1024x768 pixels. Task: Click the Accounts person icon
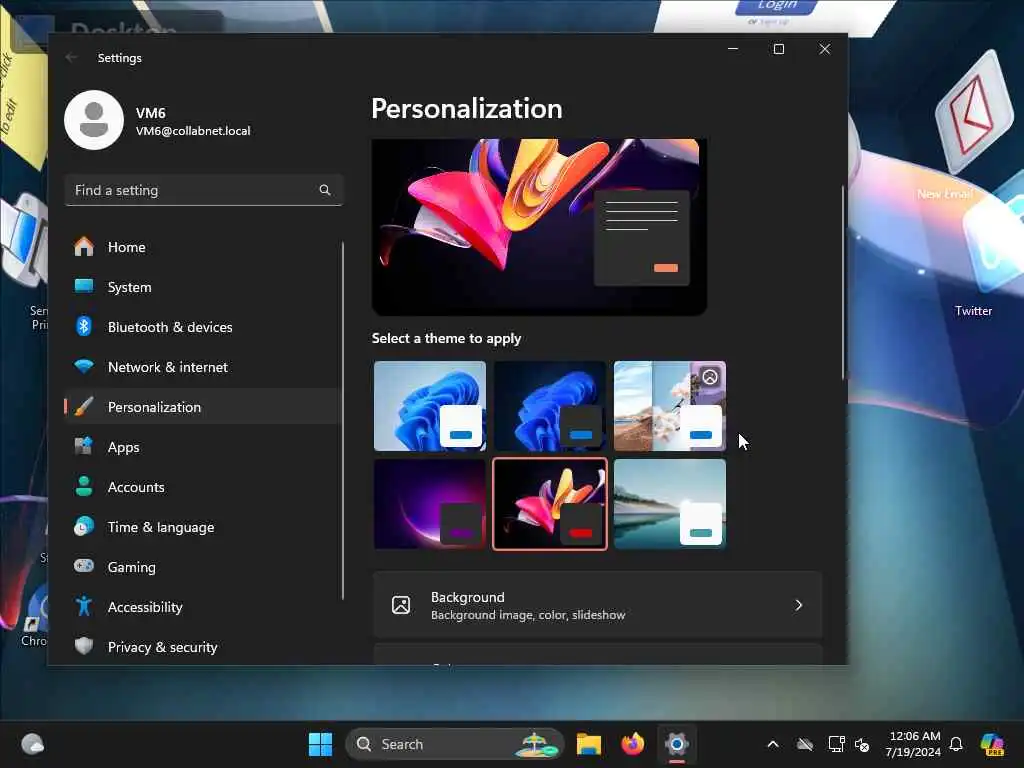84,487
